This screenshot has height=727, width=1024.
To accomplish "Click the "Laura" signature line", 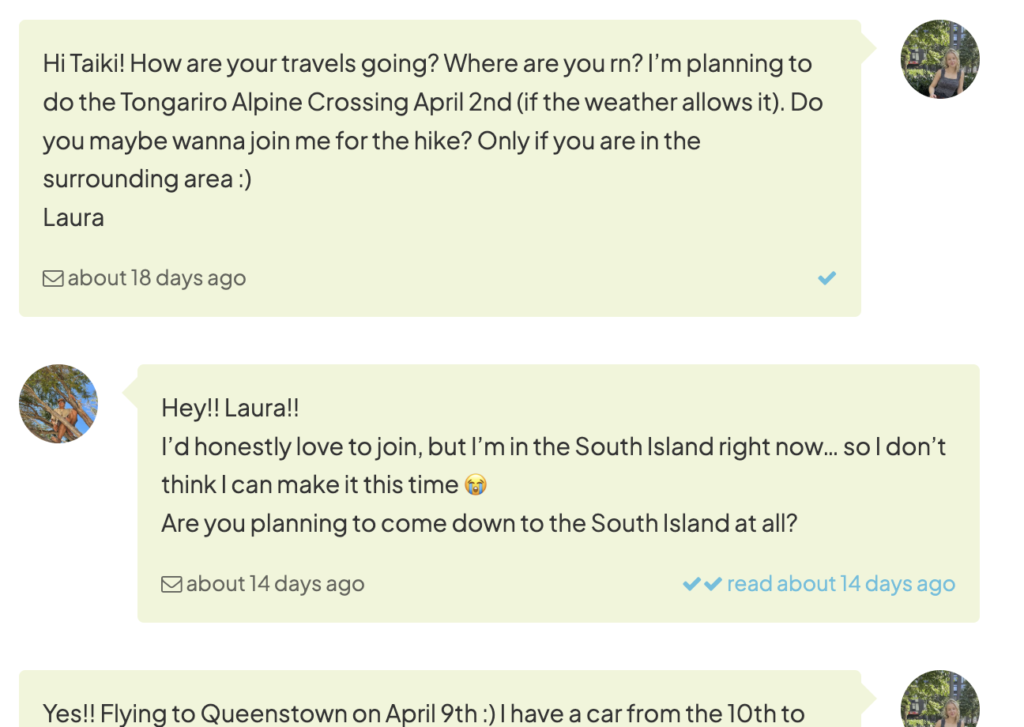I will (x=73, y=217).
